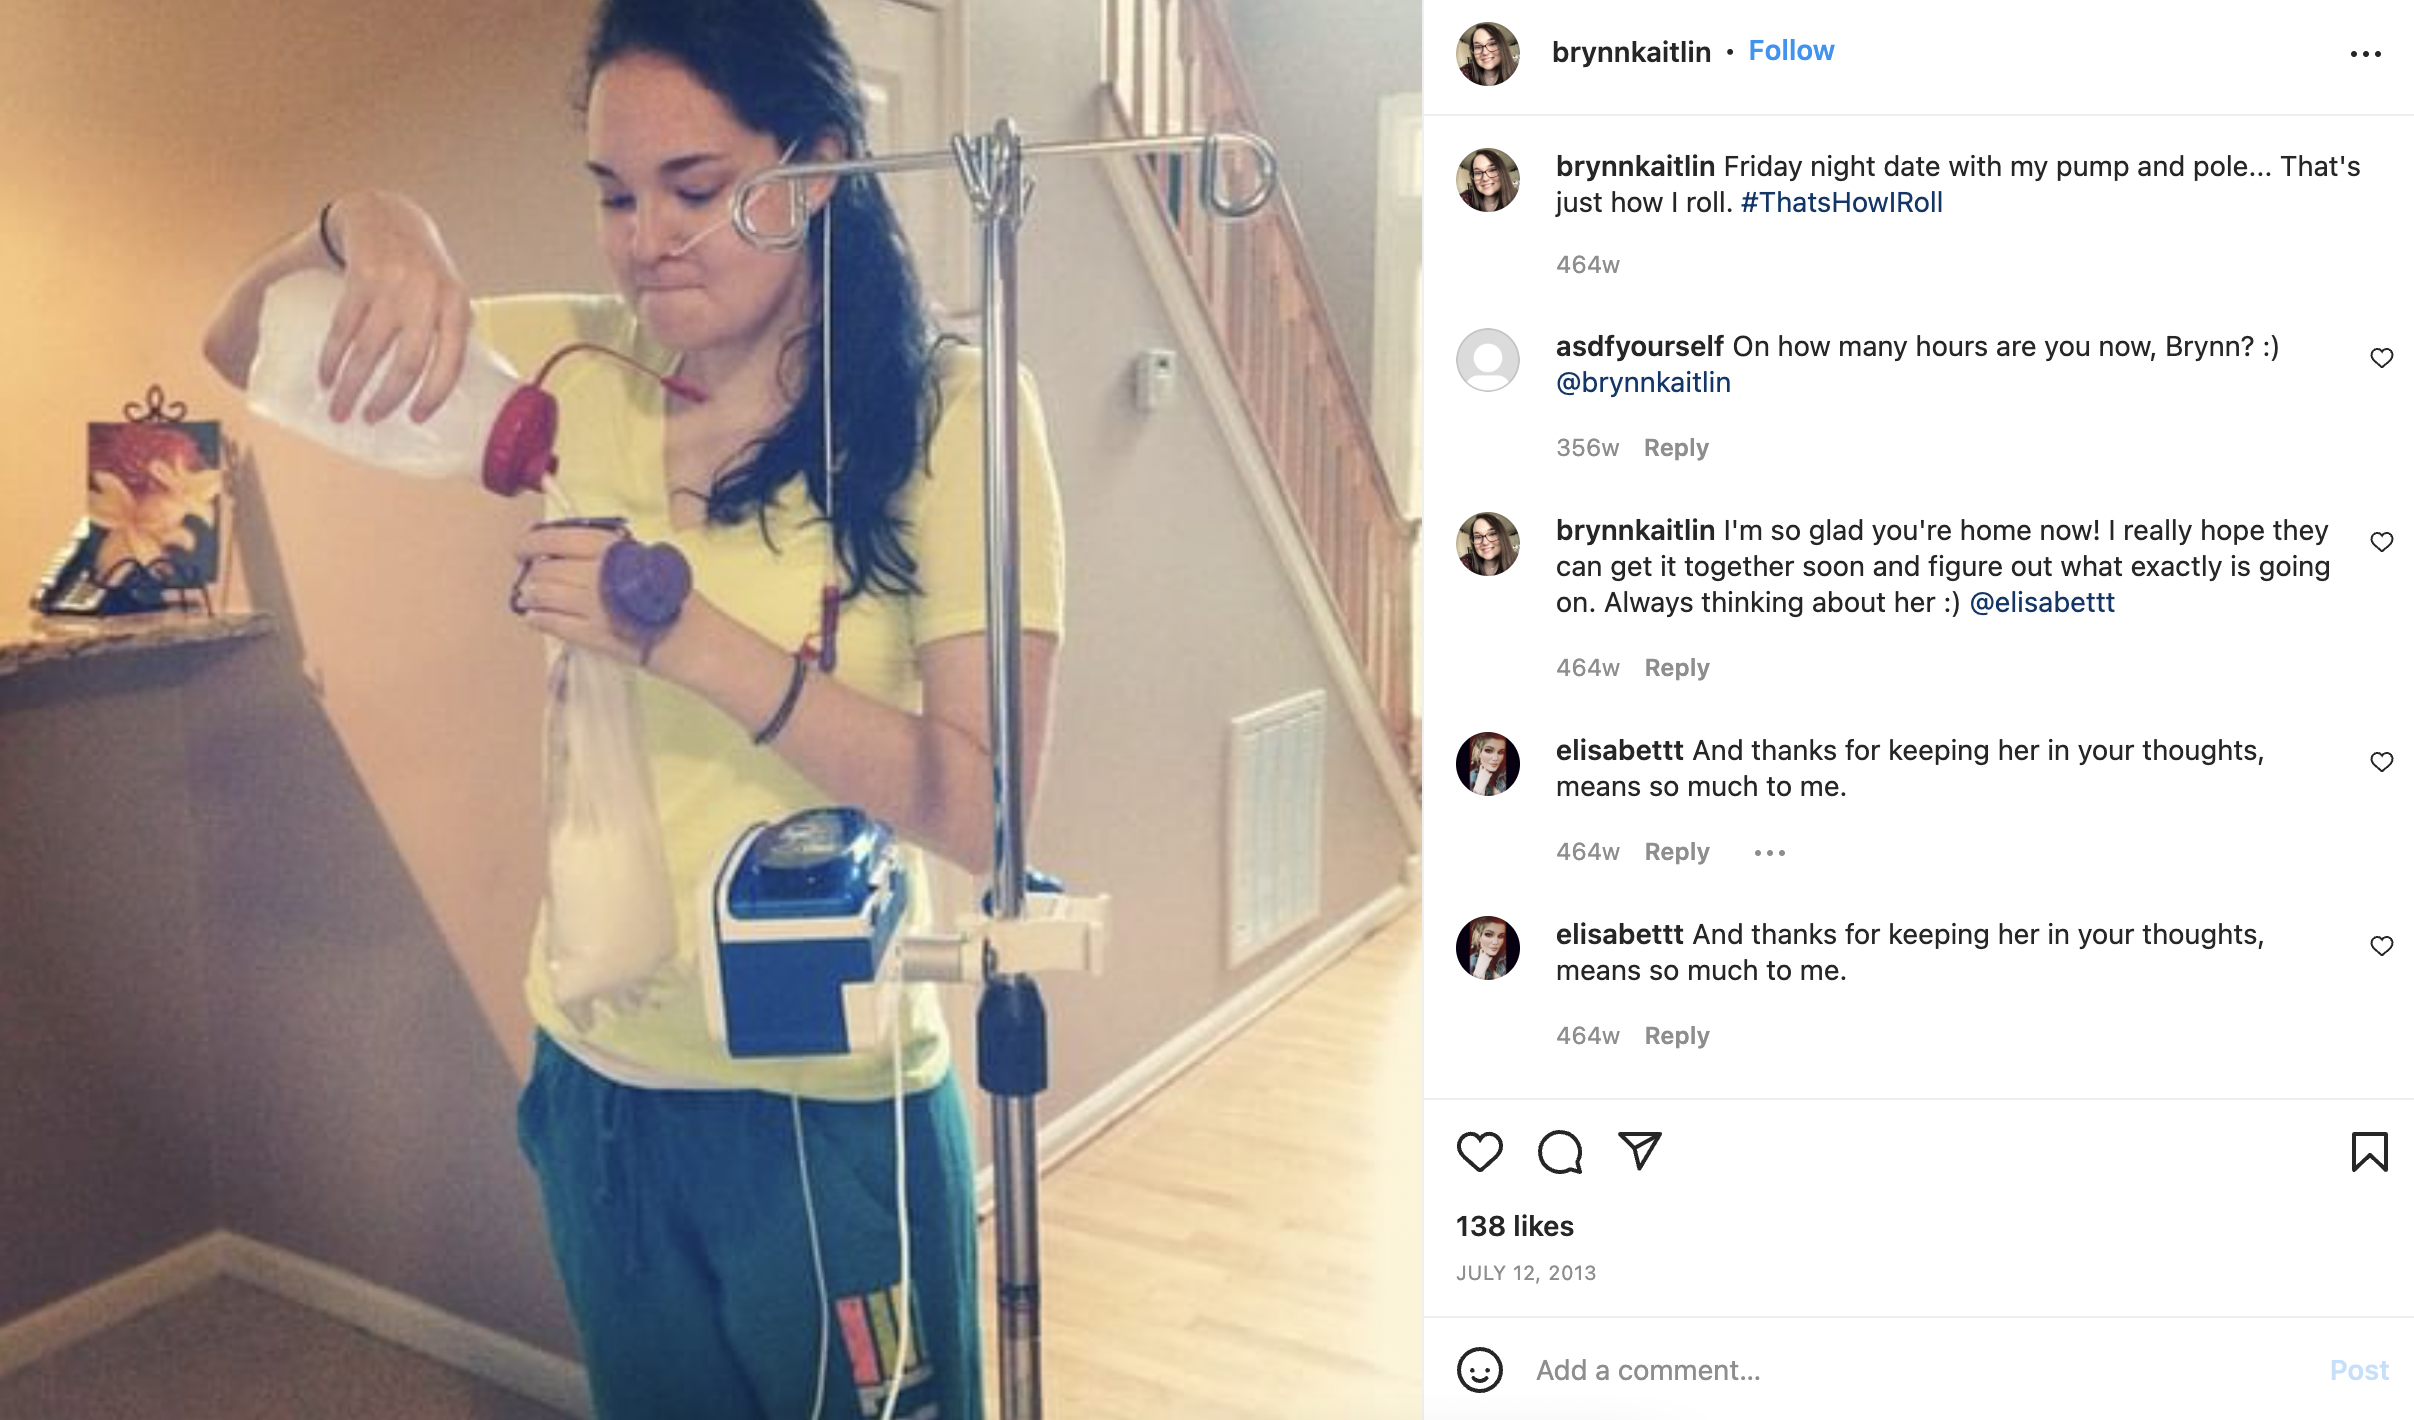Reply to asdfyourself's comment
2414x1420 pixels.
[x=1676, y=448]
